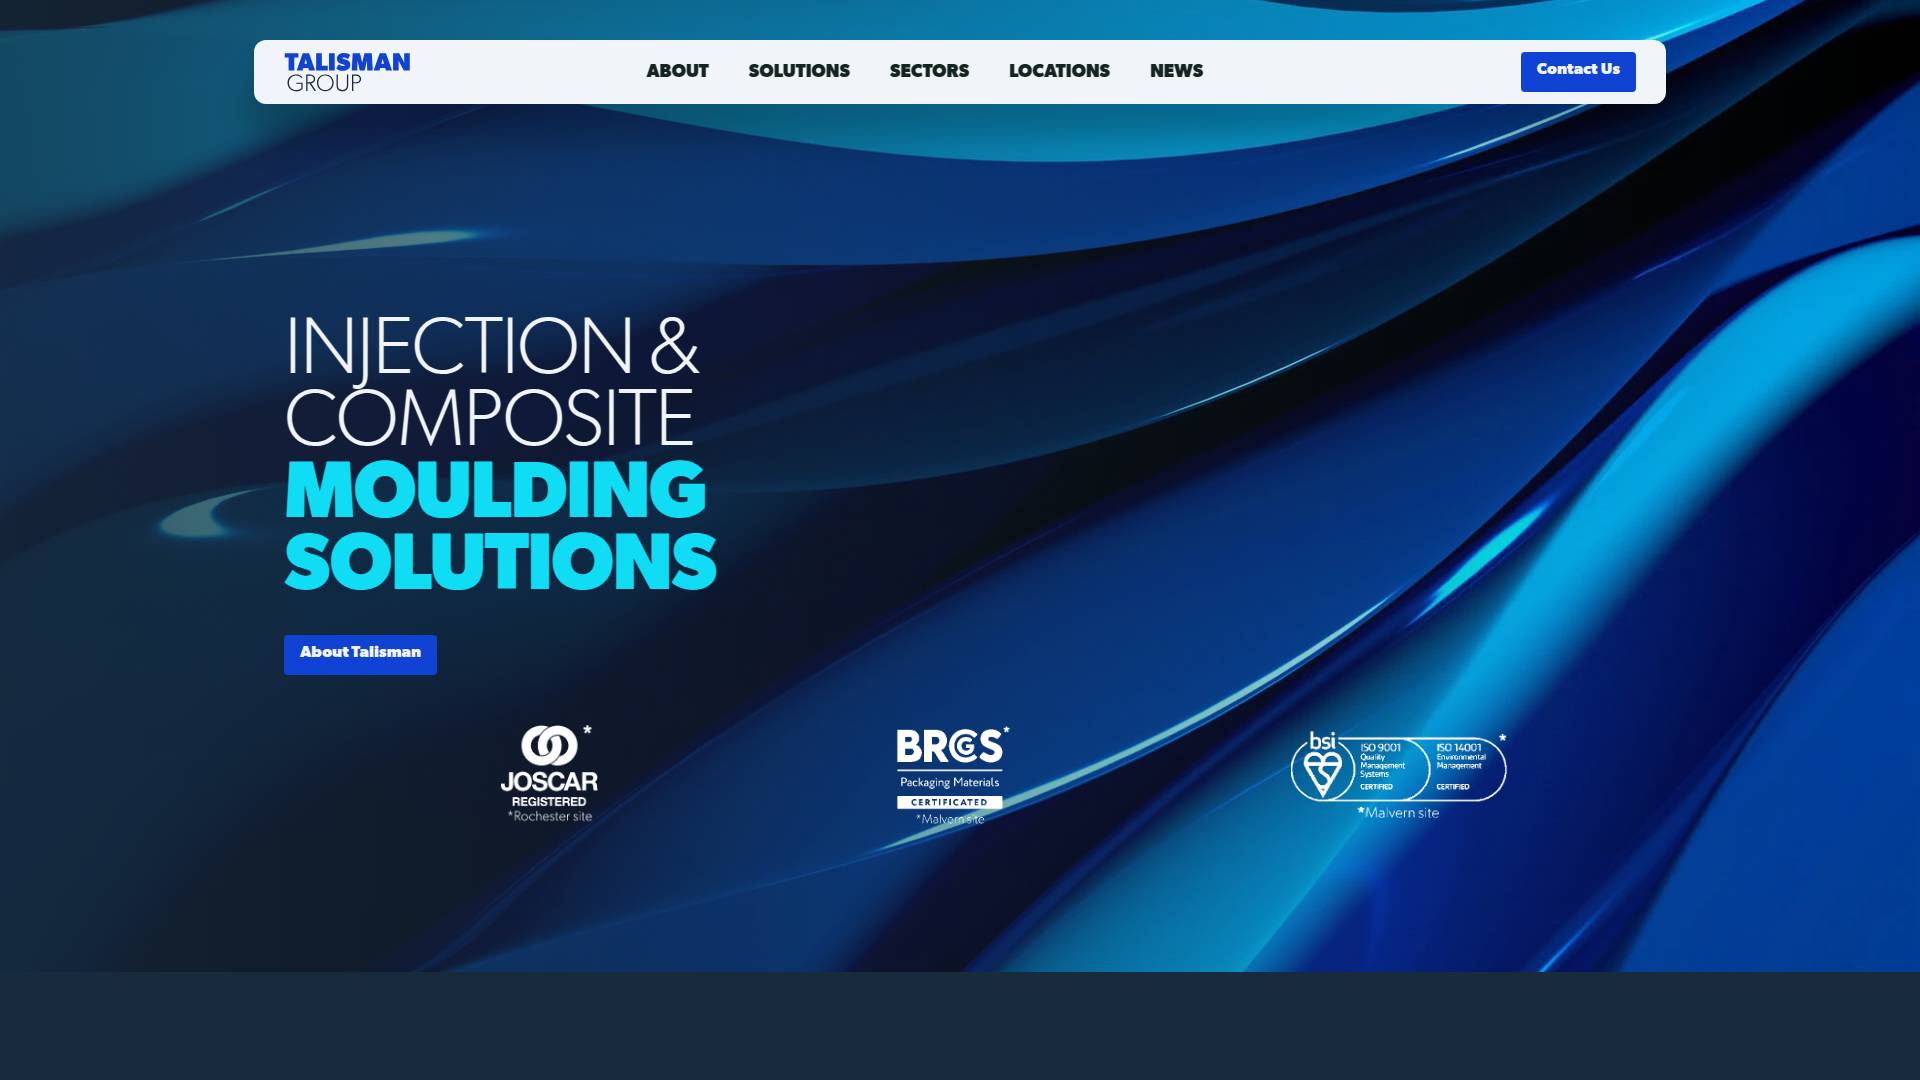Click the Malvern site text below BRCGS logo

pyautogui.click(x=950, y=818)
